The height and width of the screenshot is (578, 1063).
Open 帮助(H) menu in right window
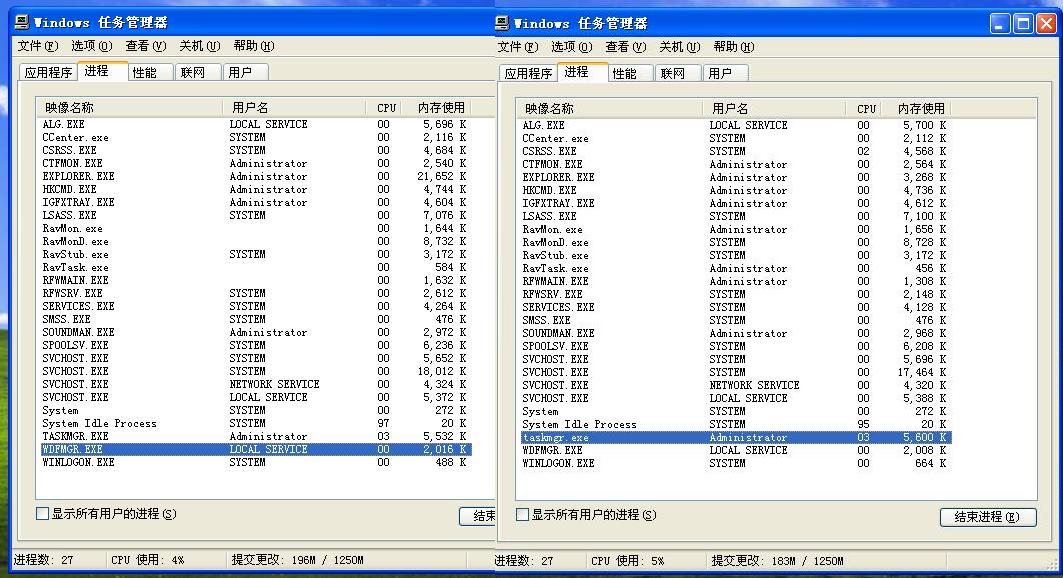(x=734, y=47)
